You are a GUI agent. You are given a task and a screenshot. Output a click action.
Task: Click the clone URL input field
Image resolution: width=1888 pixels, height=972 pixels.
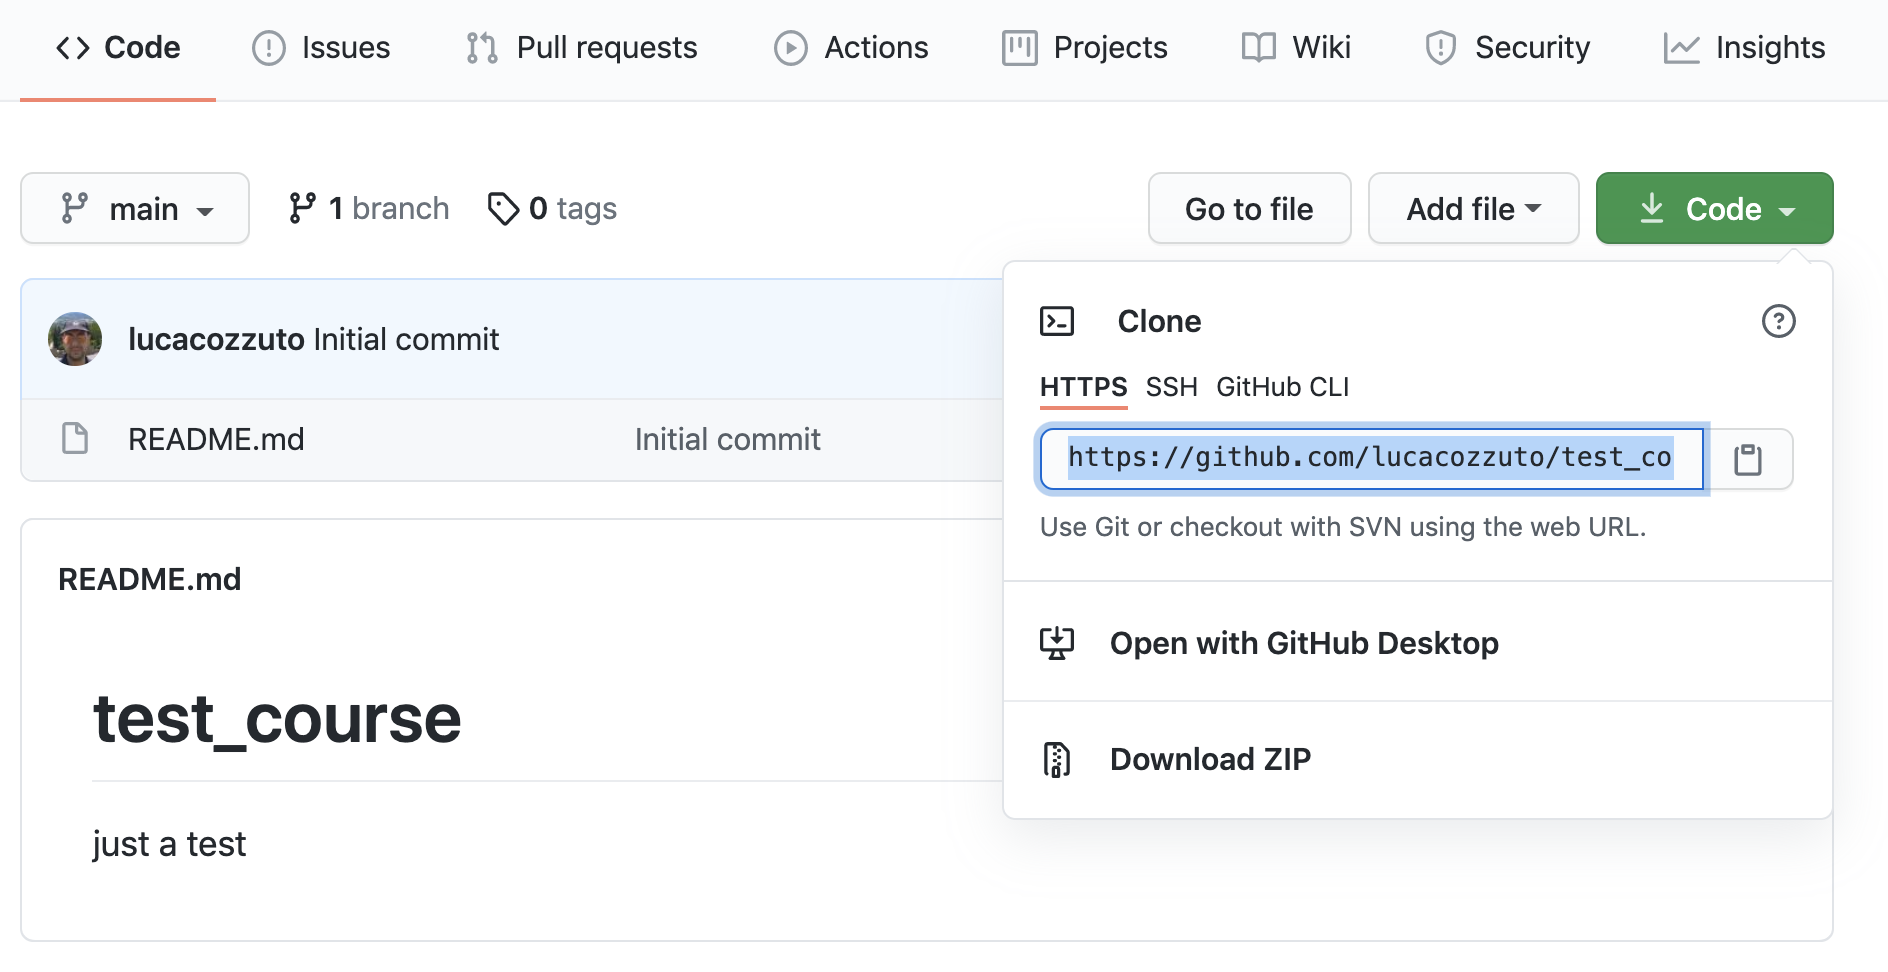click(x=1371, y=459)
